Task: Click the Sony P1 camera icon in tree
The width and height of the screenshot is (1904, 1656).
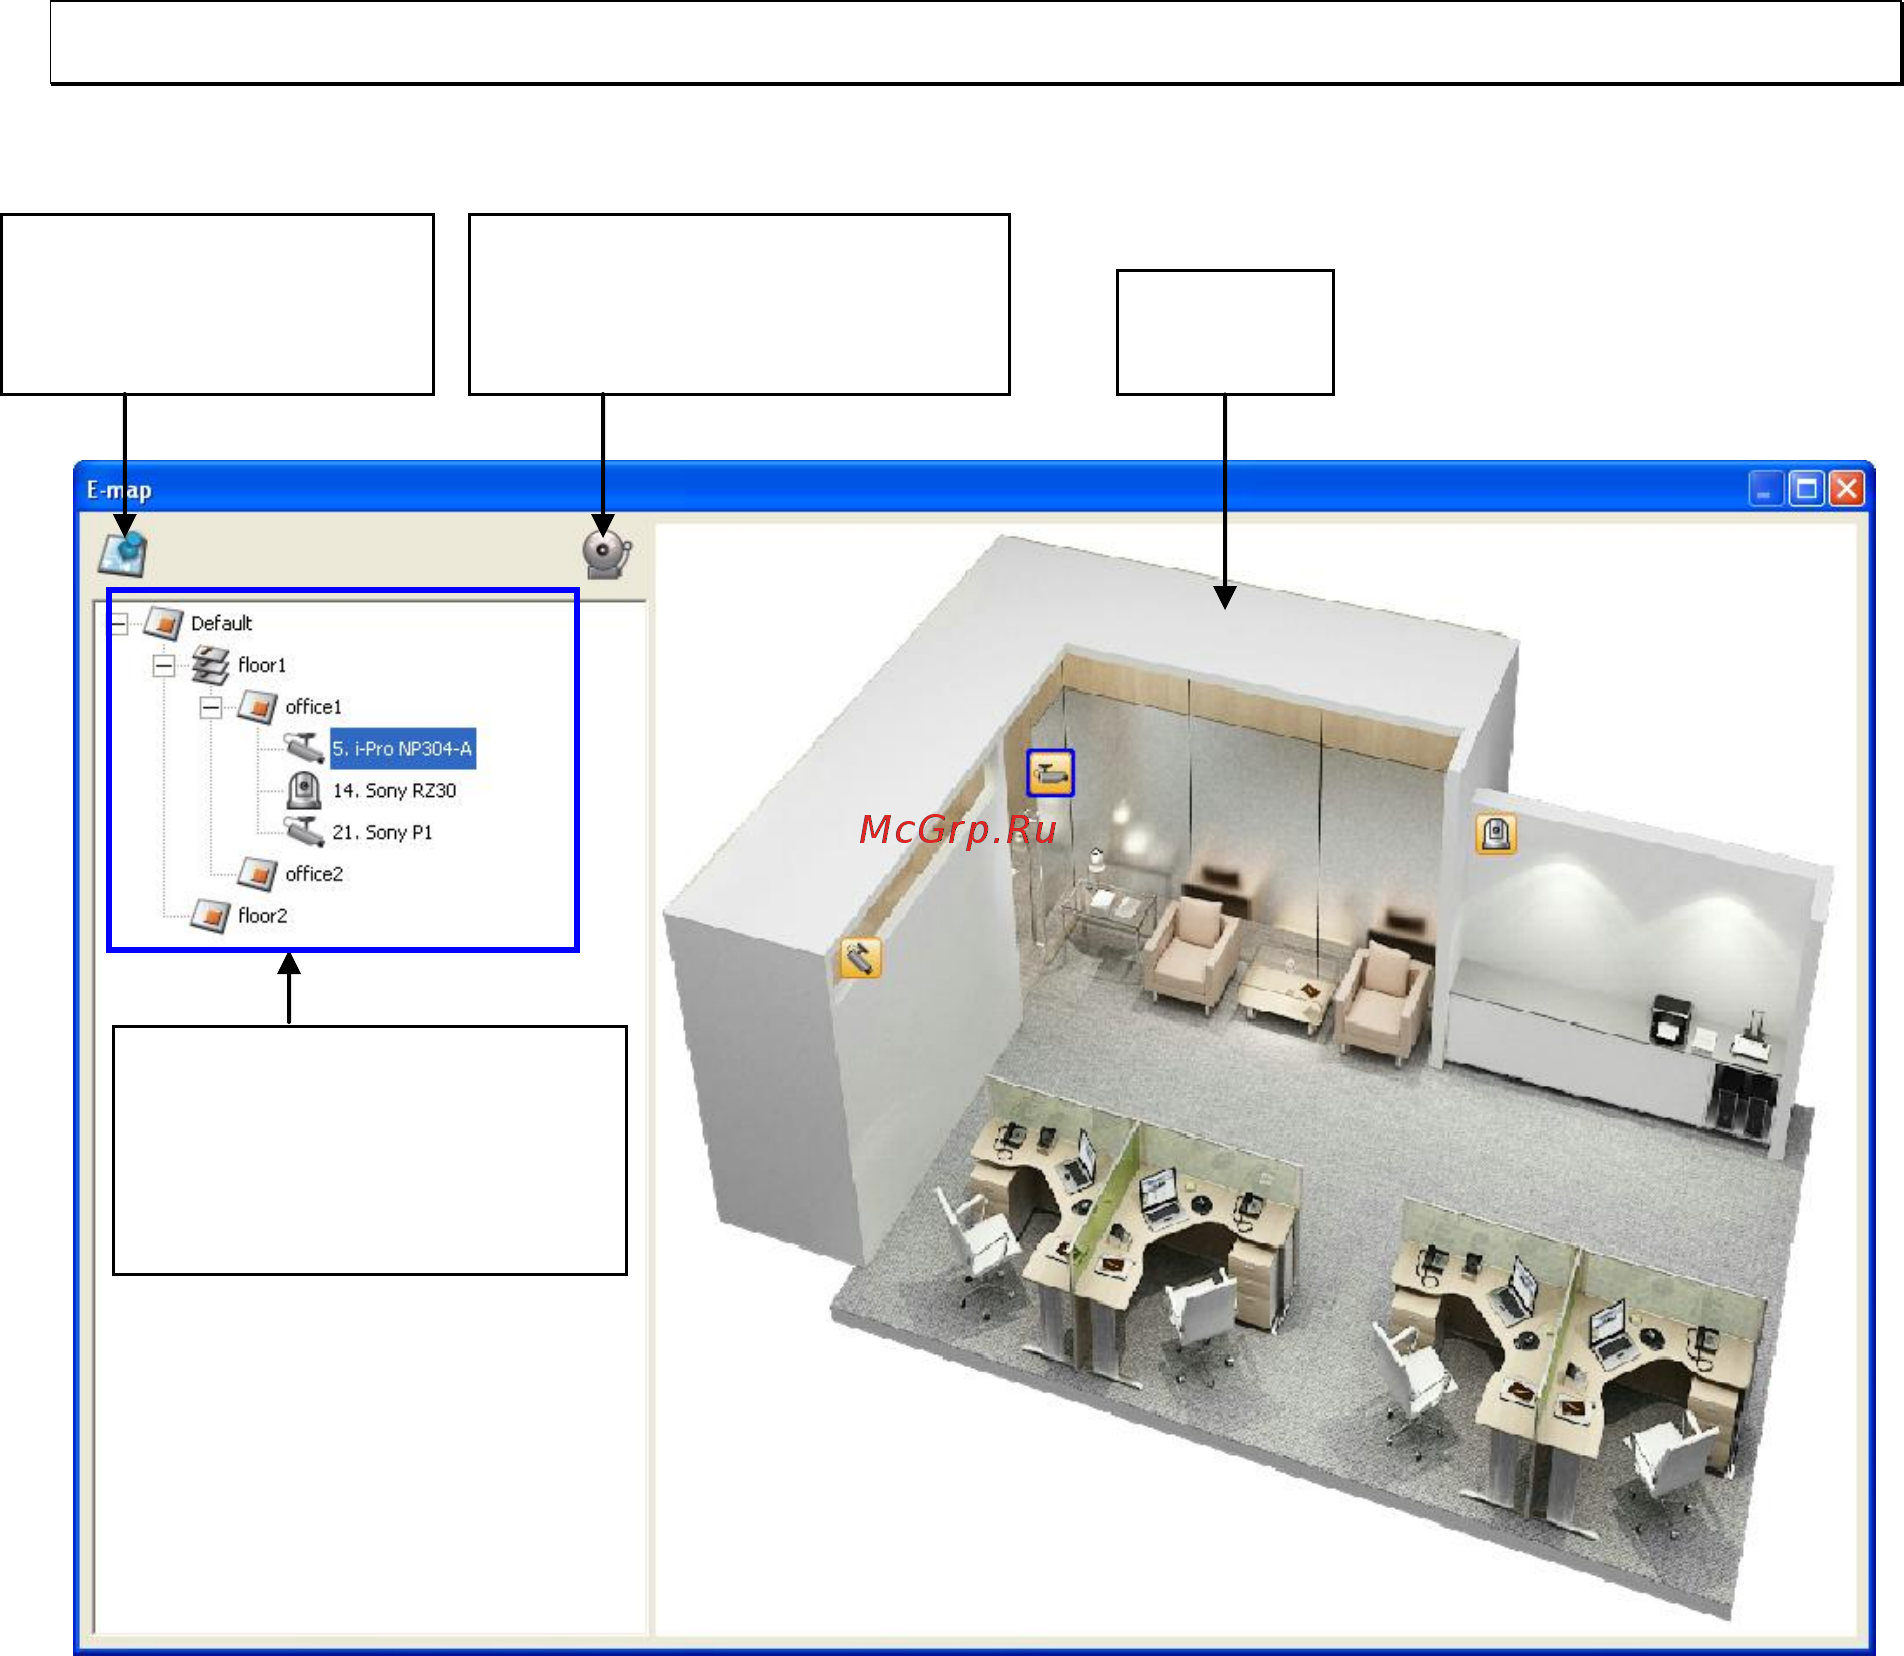Action: tap(303, 831)
